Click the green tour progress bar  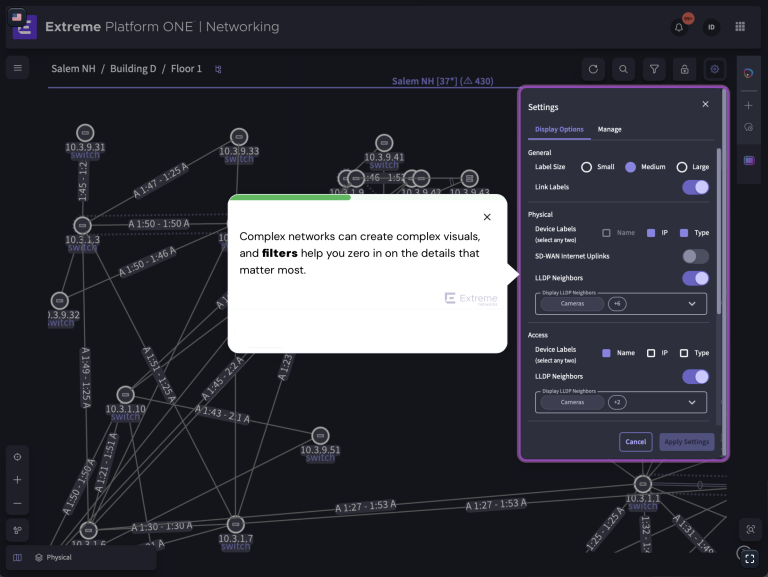coord(290,197)
